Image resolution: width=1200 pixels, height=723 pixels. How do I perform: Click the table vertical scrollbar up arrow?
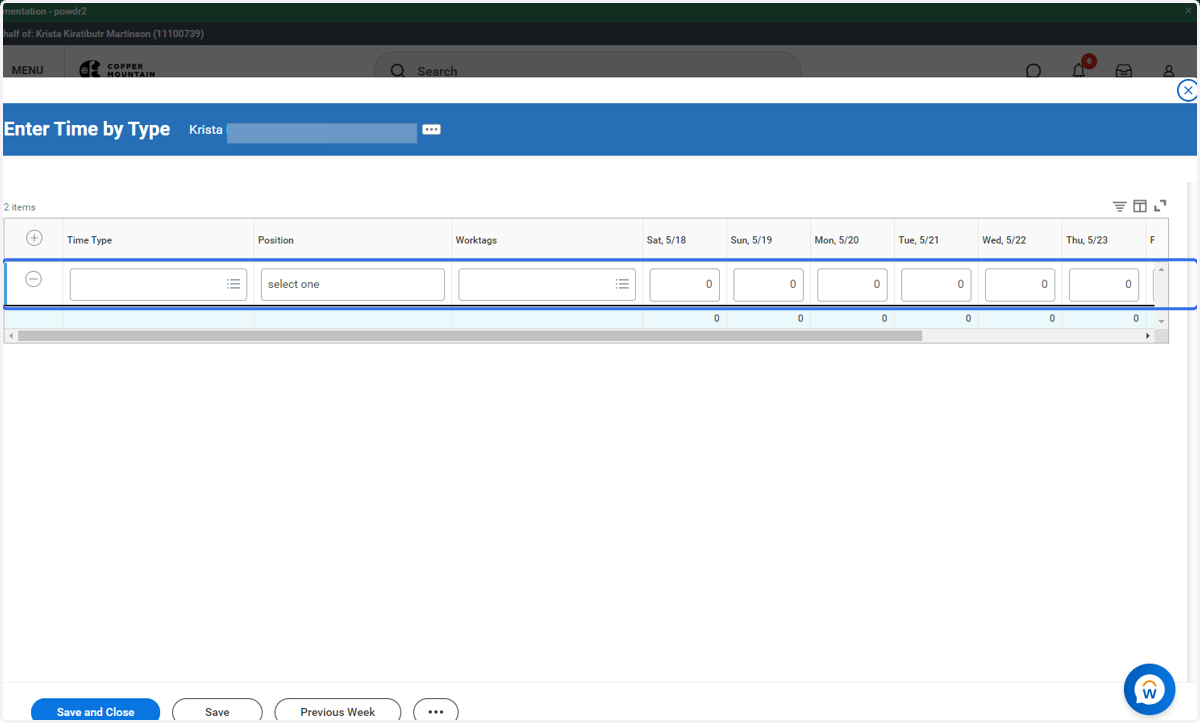1161,270
